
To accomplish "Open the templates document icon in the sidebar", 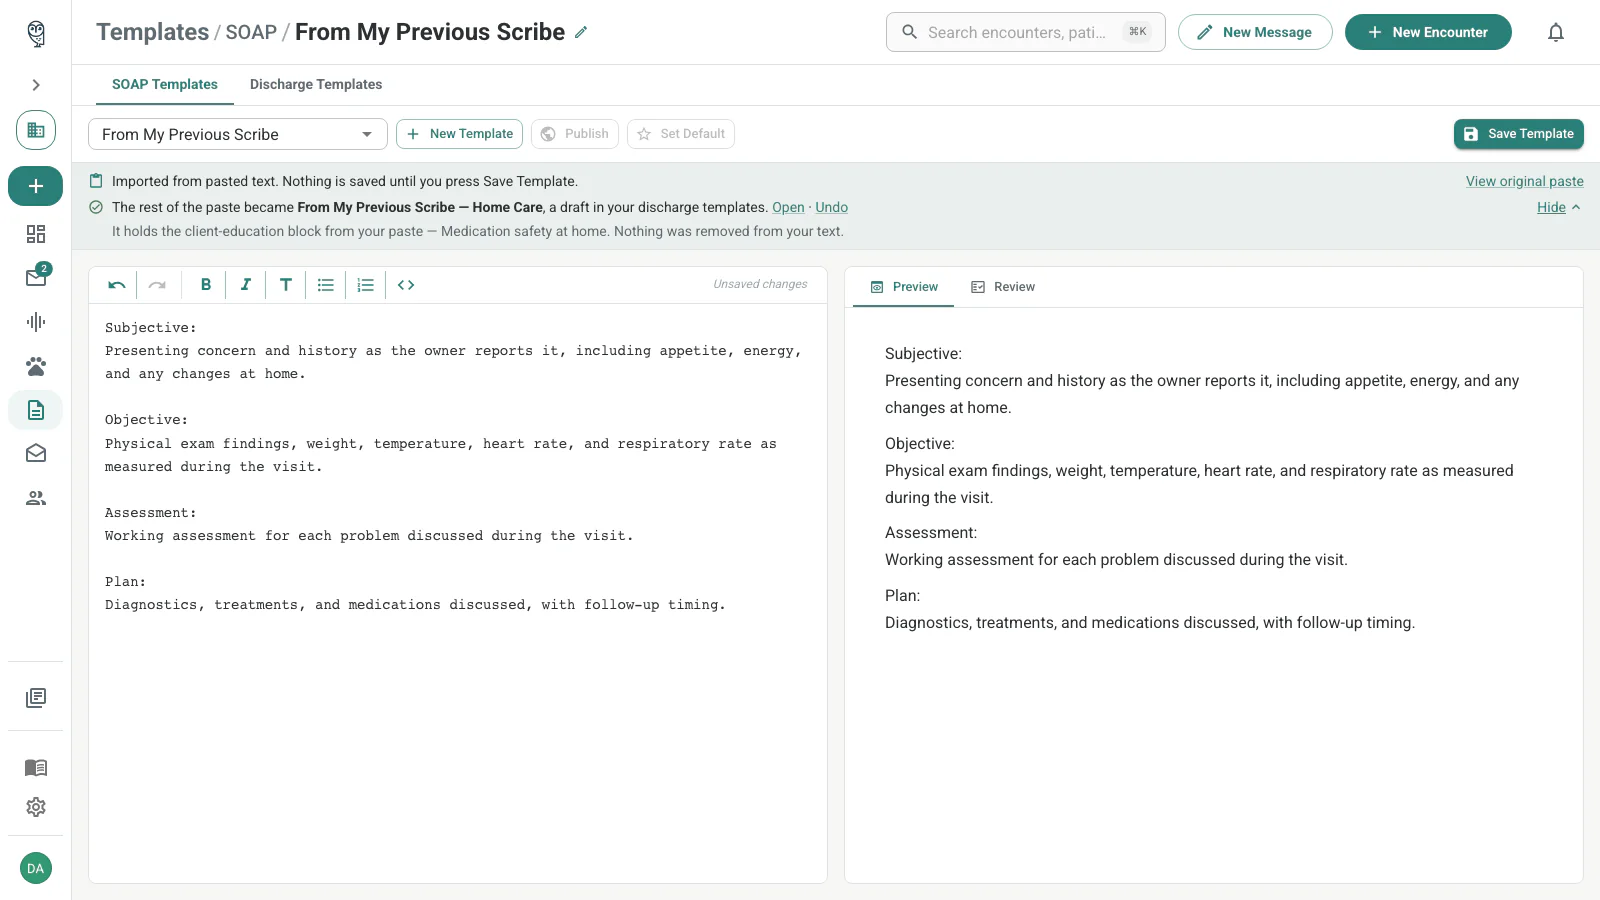I will pos(36,410).
